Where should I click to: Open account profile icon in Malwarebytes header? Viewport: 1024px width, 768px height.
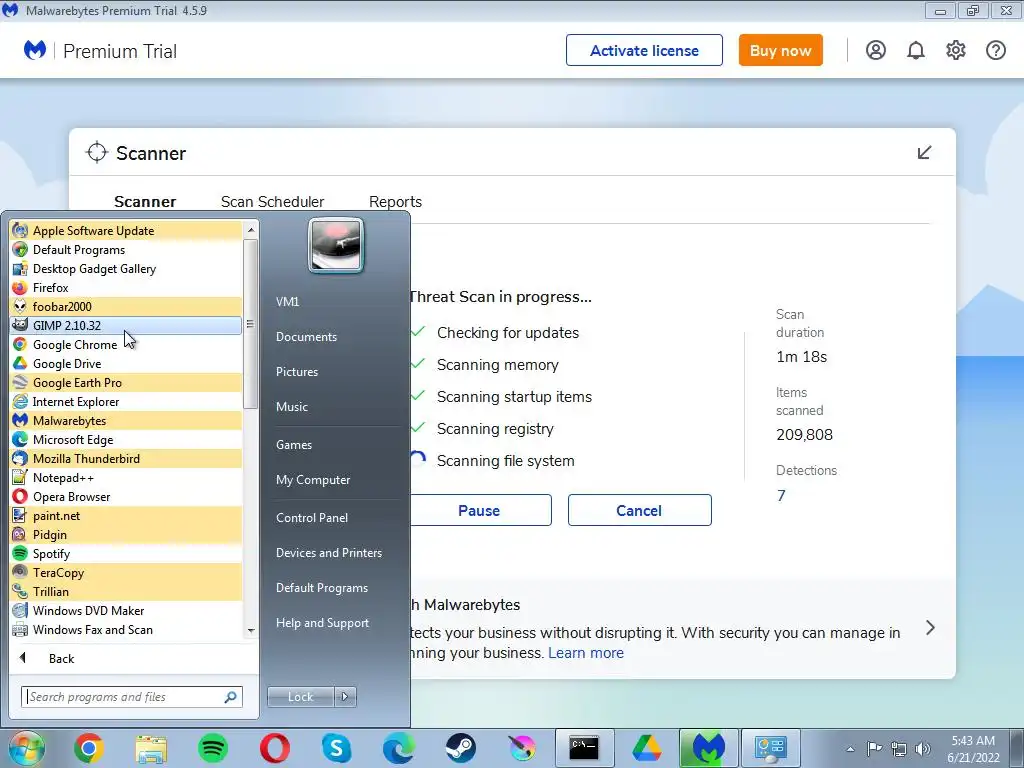pyautogui.click(x=876, y=50)
